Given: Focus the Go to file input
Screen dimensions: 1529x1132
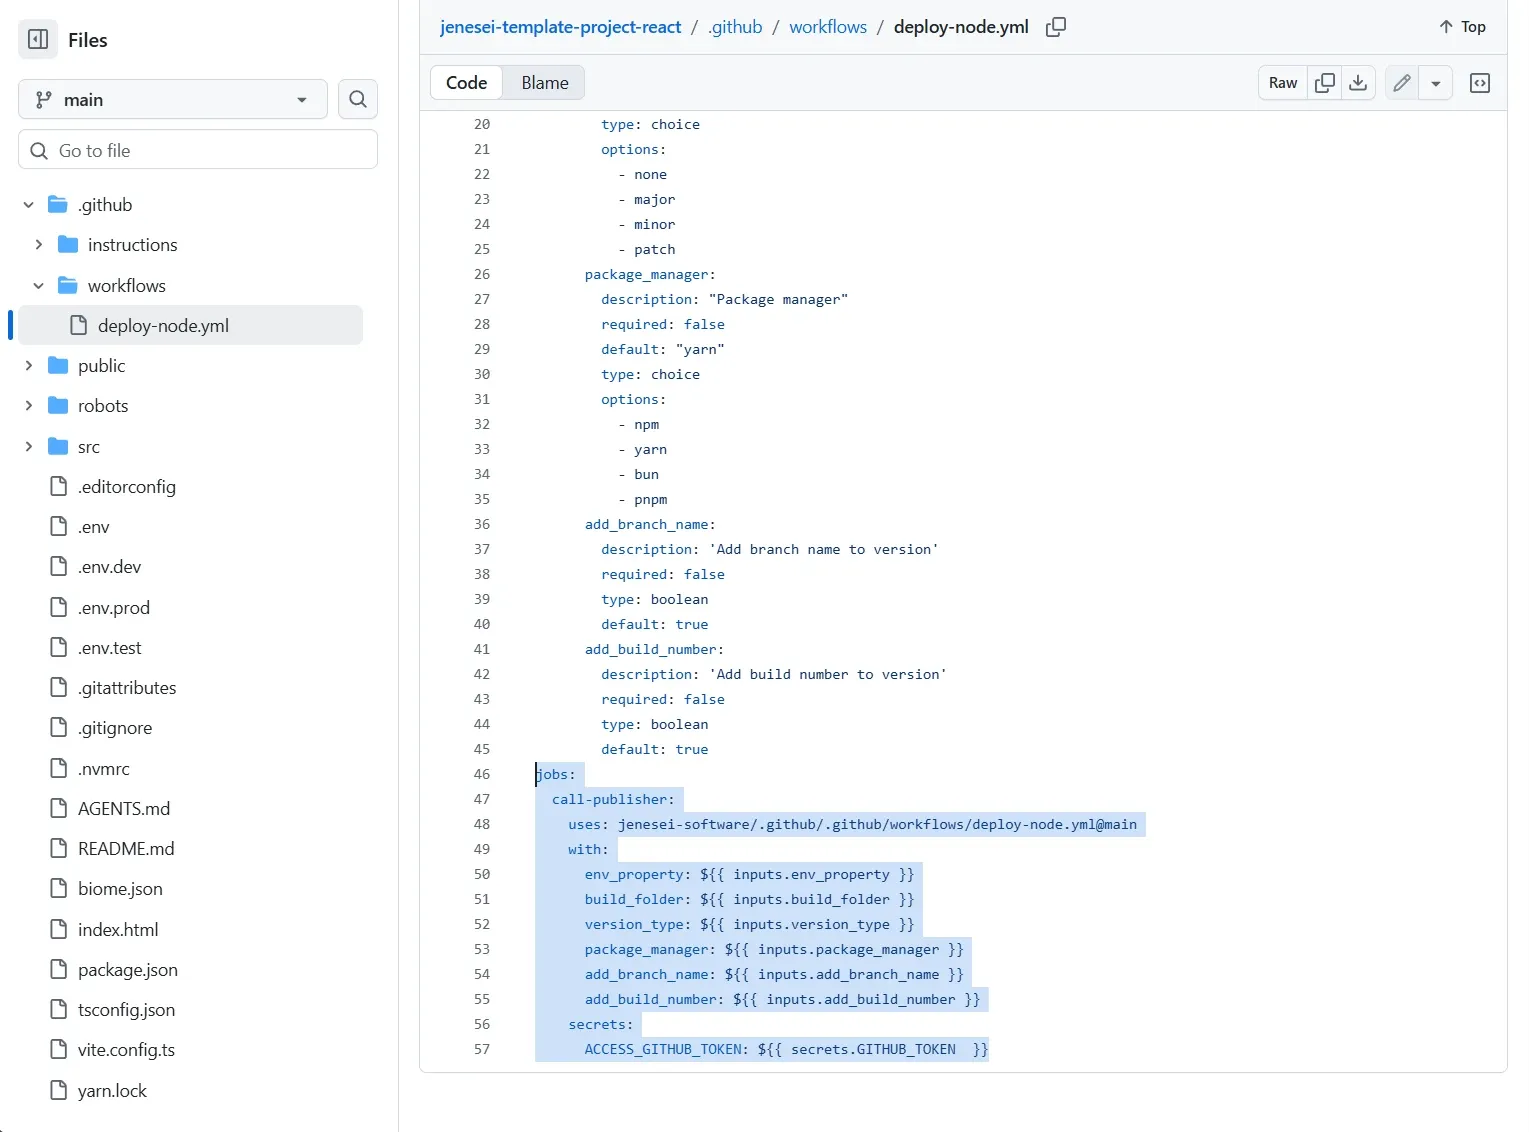Looking at the screenshot, I should (x=198, y=150).
